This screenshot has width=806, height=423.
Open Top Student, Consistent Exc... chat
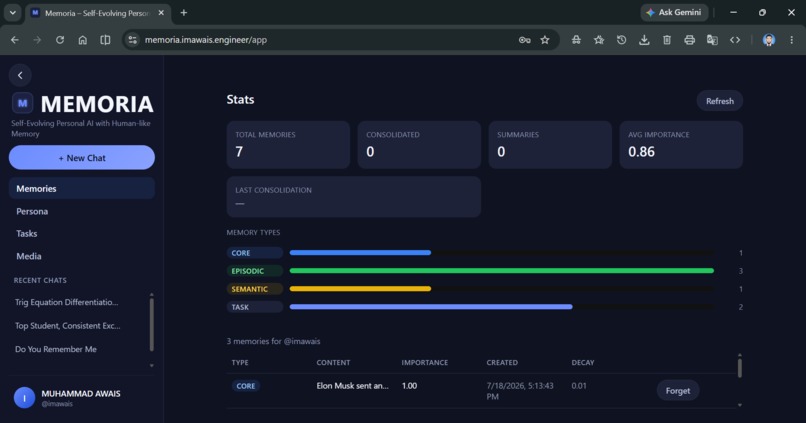click(67, 326)
